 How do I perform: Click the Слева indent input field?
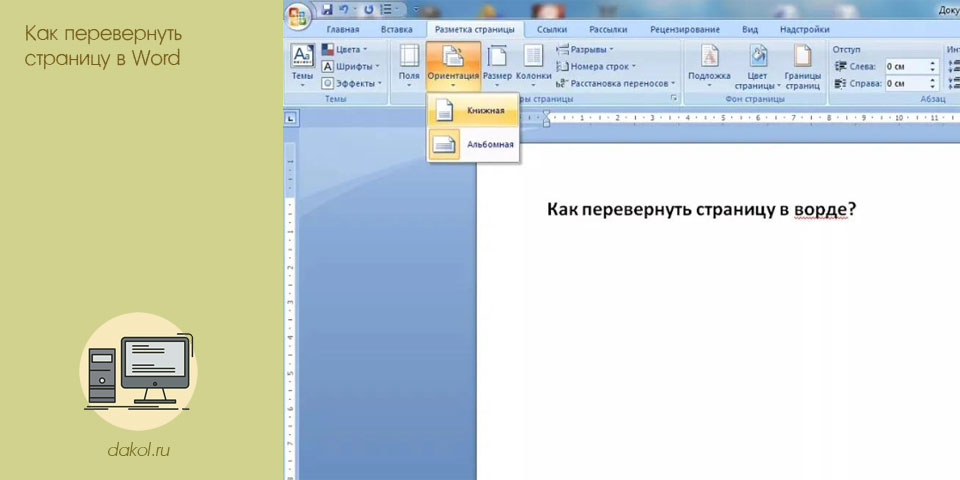point(906,66)
